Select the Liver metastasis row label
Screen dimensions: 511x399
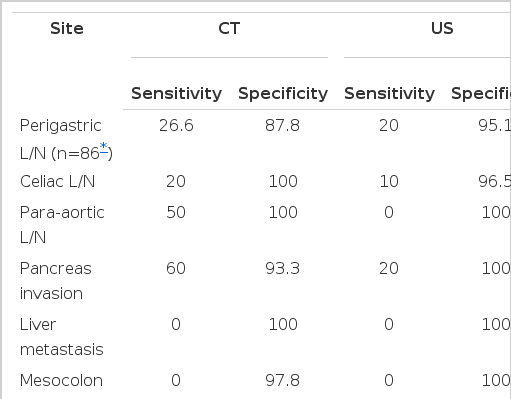click(62, 337)
